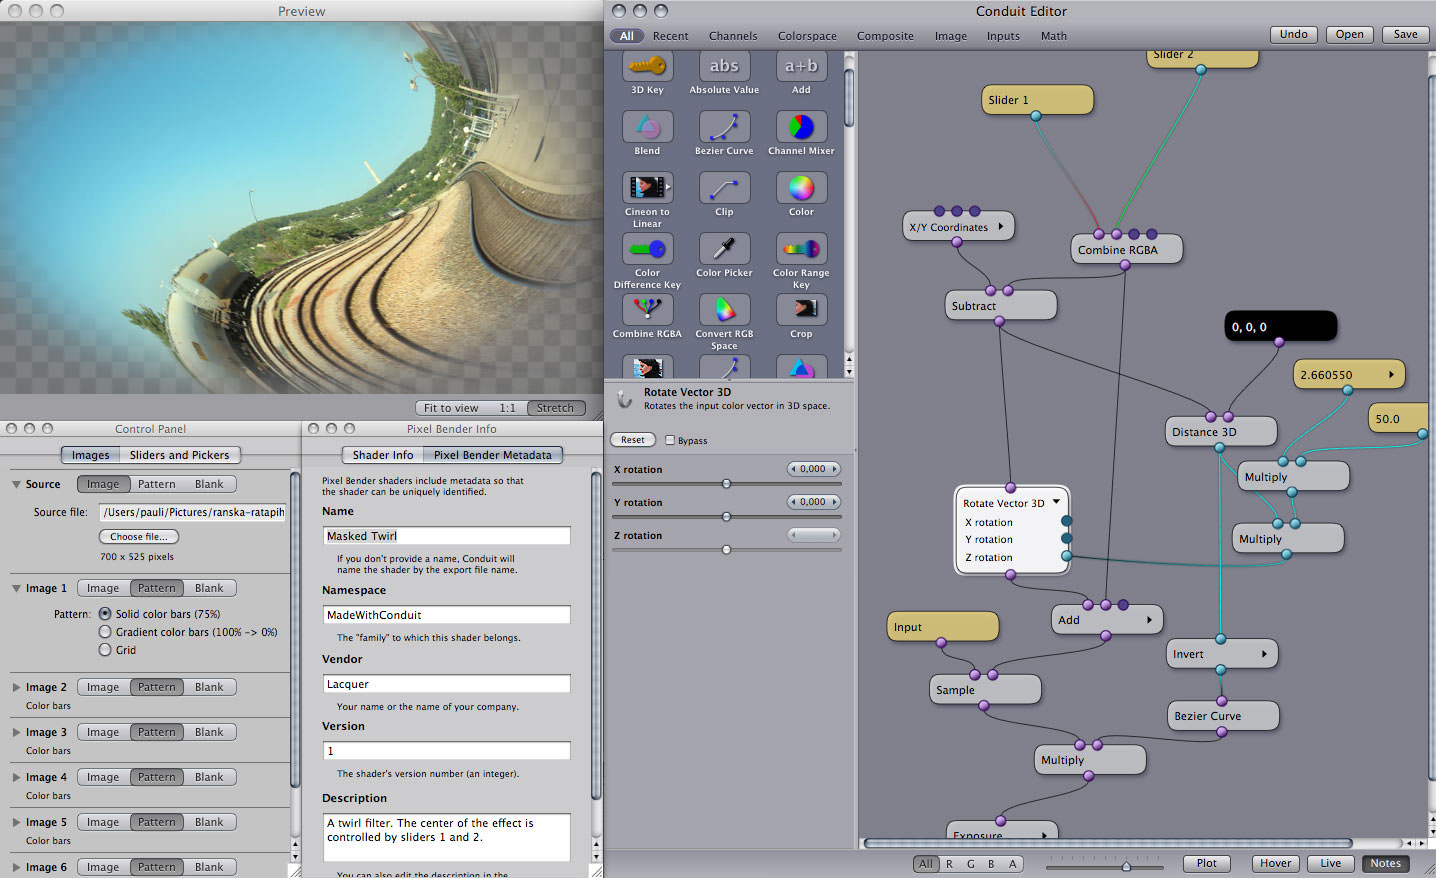The width and height of the screenshot is (1436, 878).
Task: Open the Composite category tab
Action: (x=885, y=36)
